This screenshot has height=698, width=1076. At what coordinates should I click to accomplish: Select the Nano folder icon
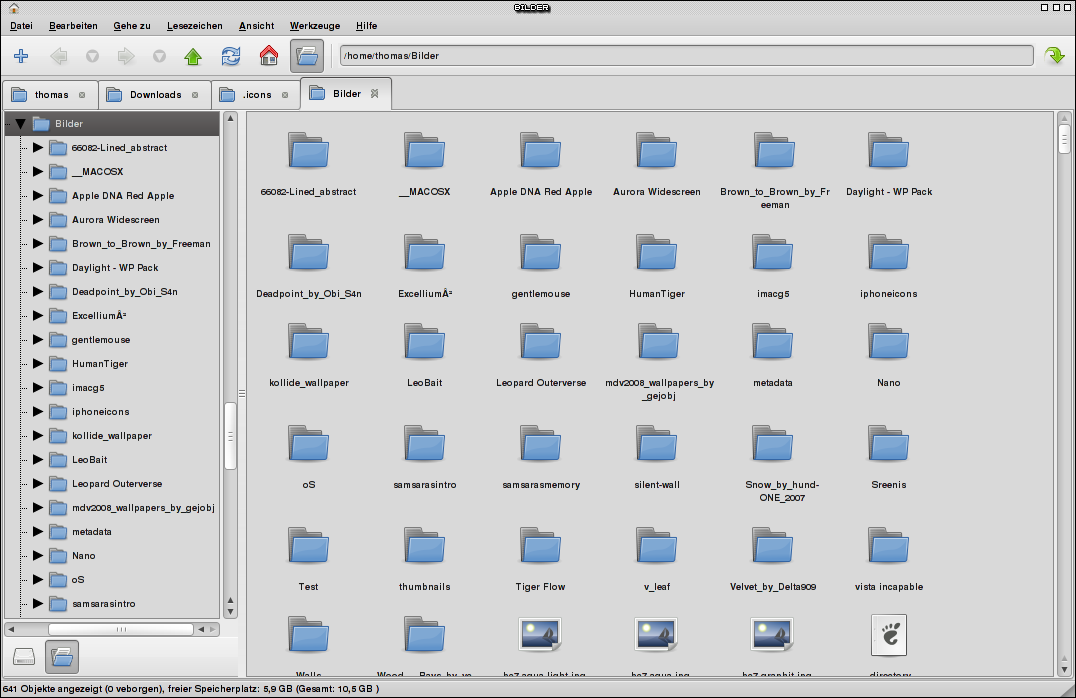[x=888, y=342]
